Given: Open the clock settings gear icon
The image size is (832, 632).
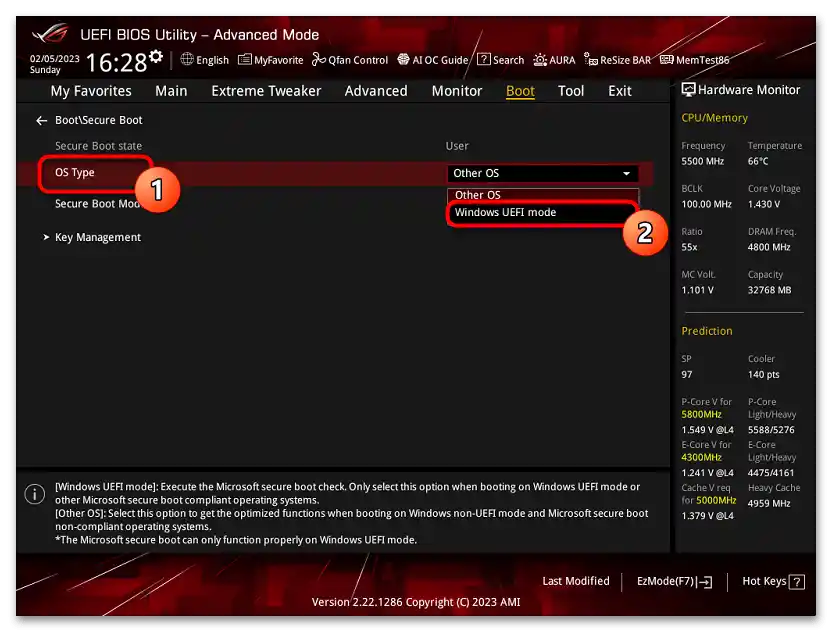Looking at the screenshot, I should (155, 54).
